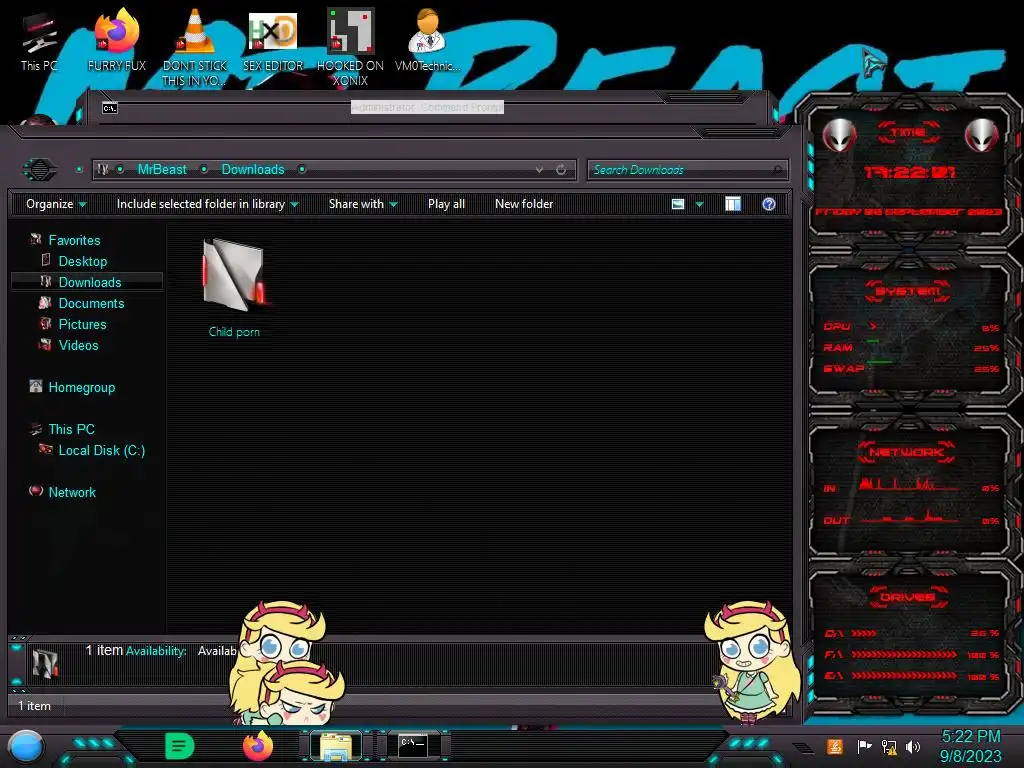Select Favorites in the navigation pane
Viewport: 1024px width, 768px height.
tap(74, 240)
